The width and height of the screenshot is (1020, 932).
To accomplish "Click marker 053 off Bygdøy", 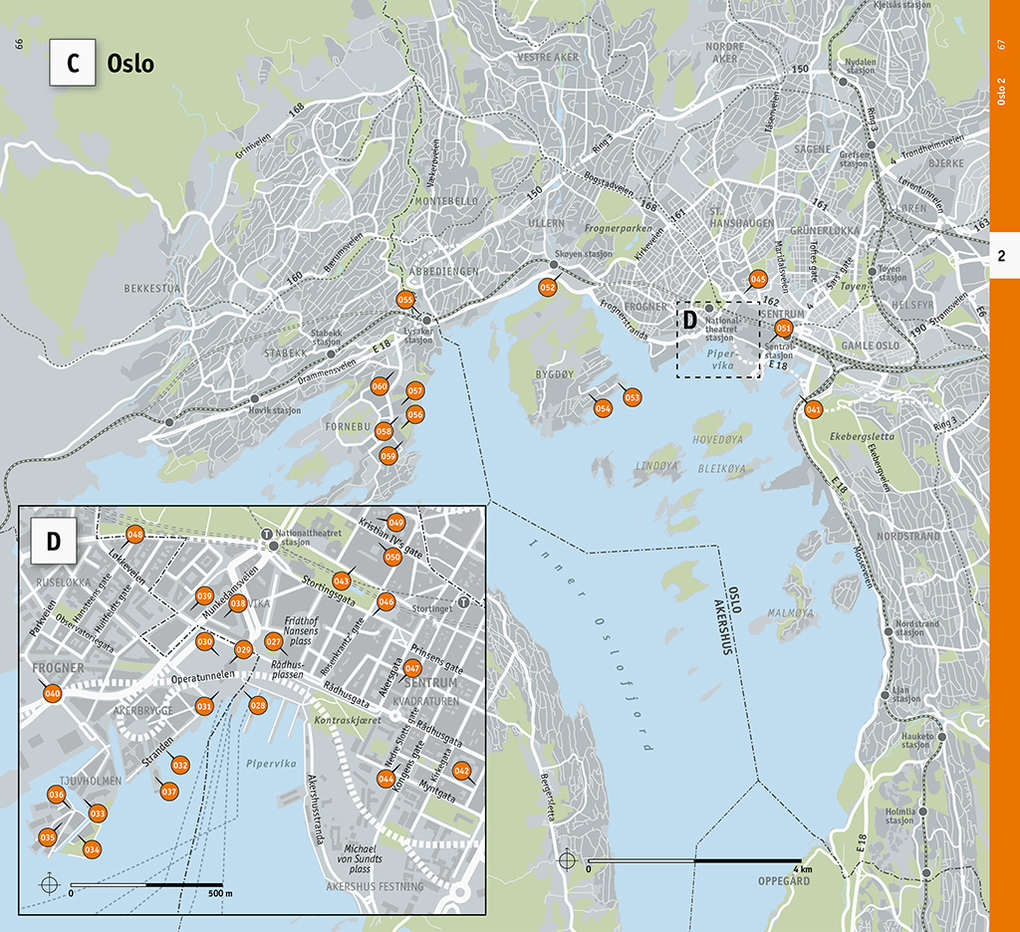I will 631,396.
